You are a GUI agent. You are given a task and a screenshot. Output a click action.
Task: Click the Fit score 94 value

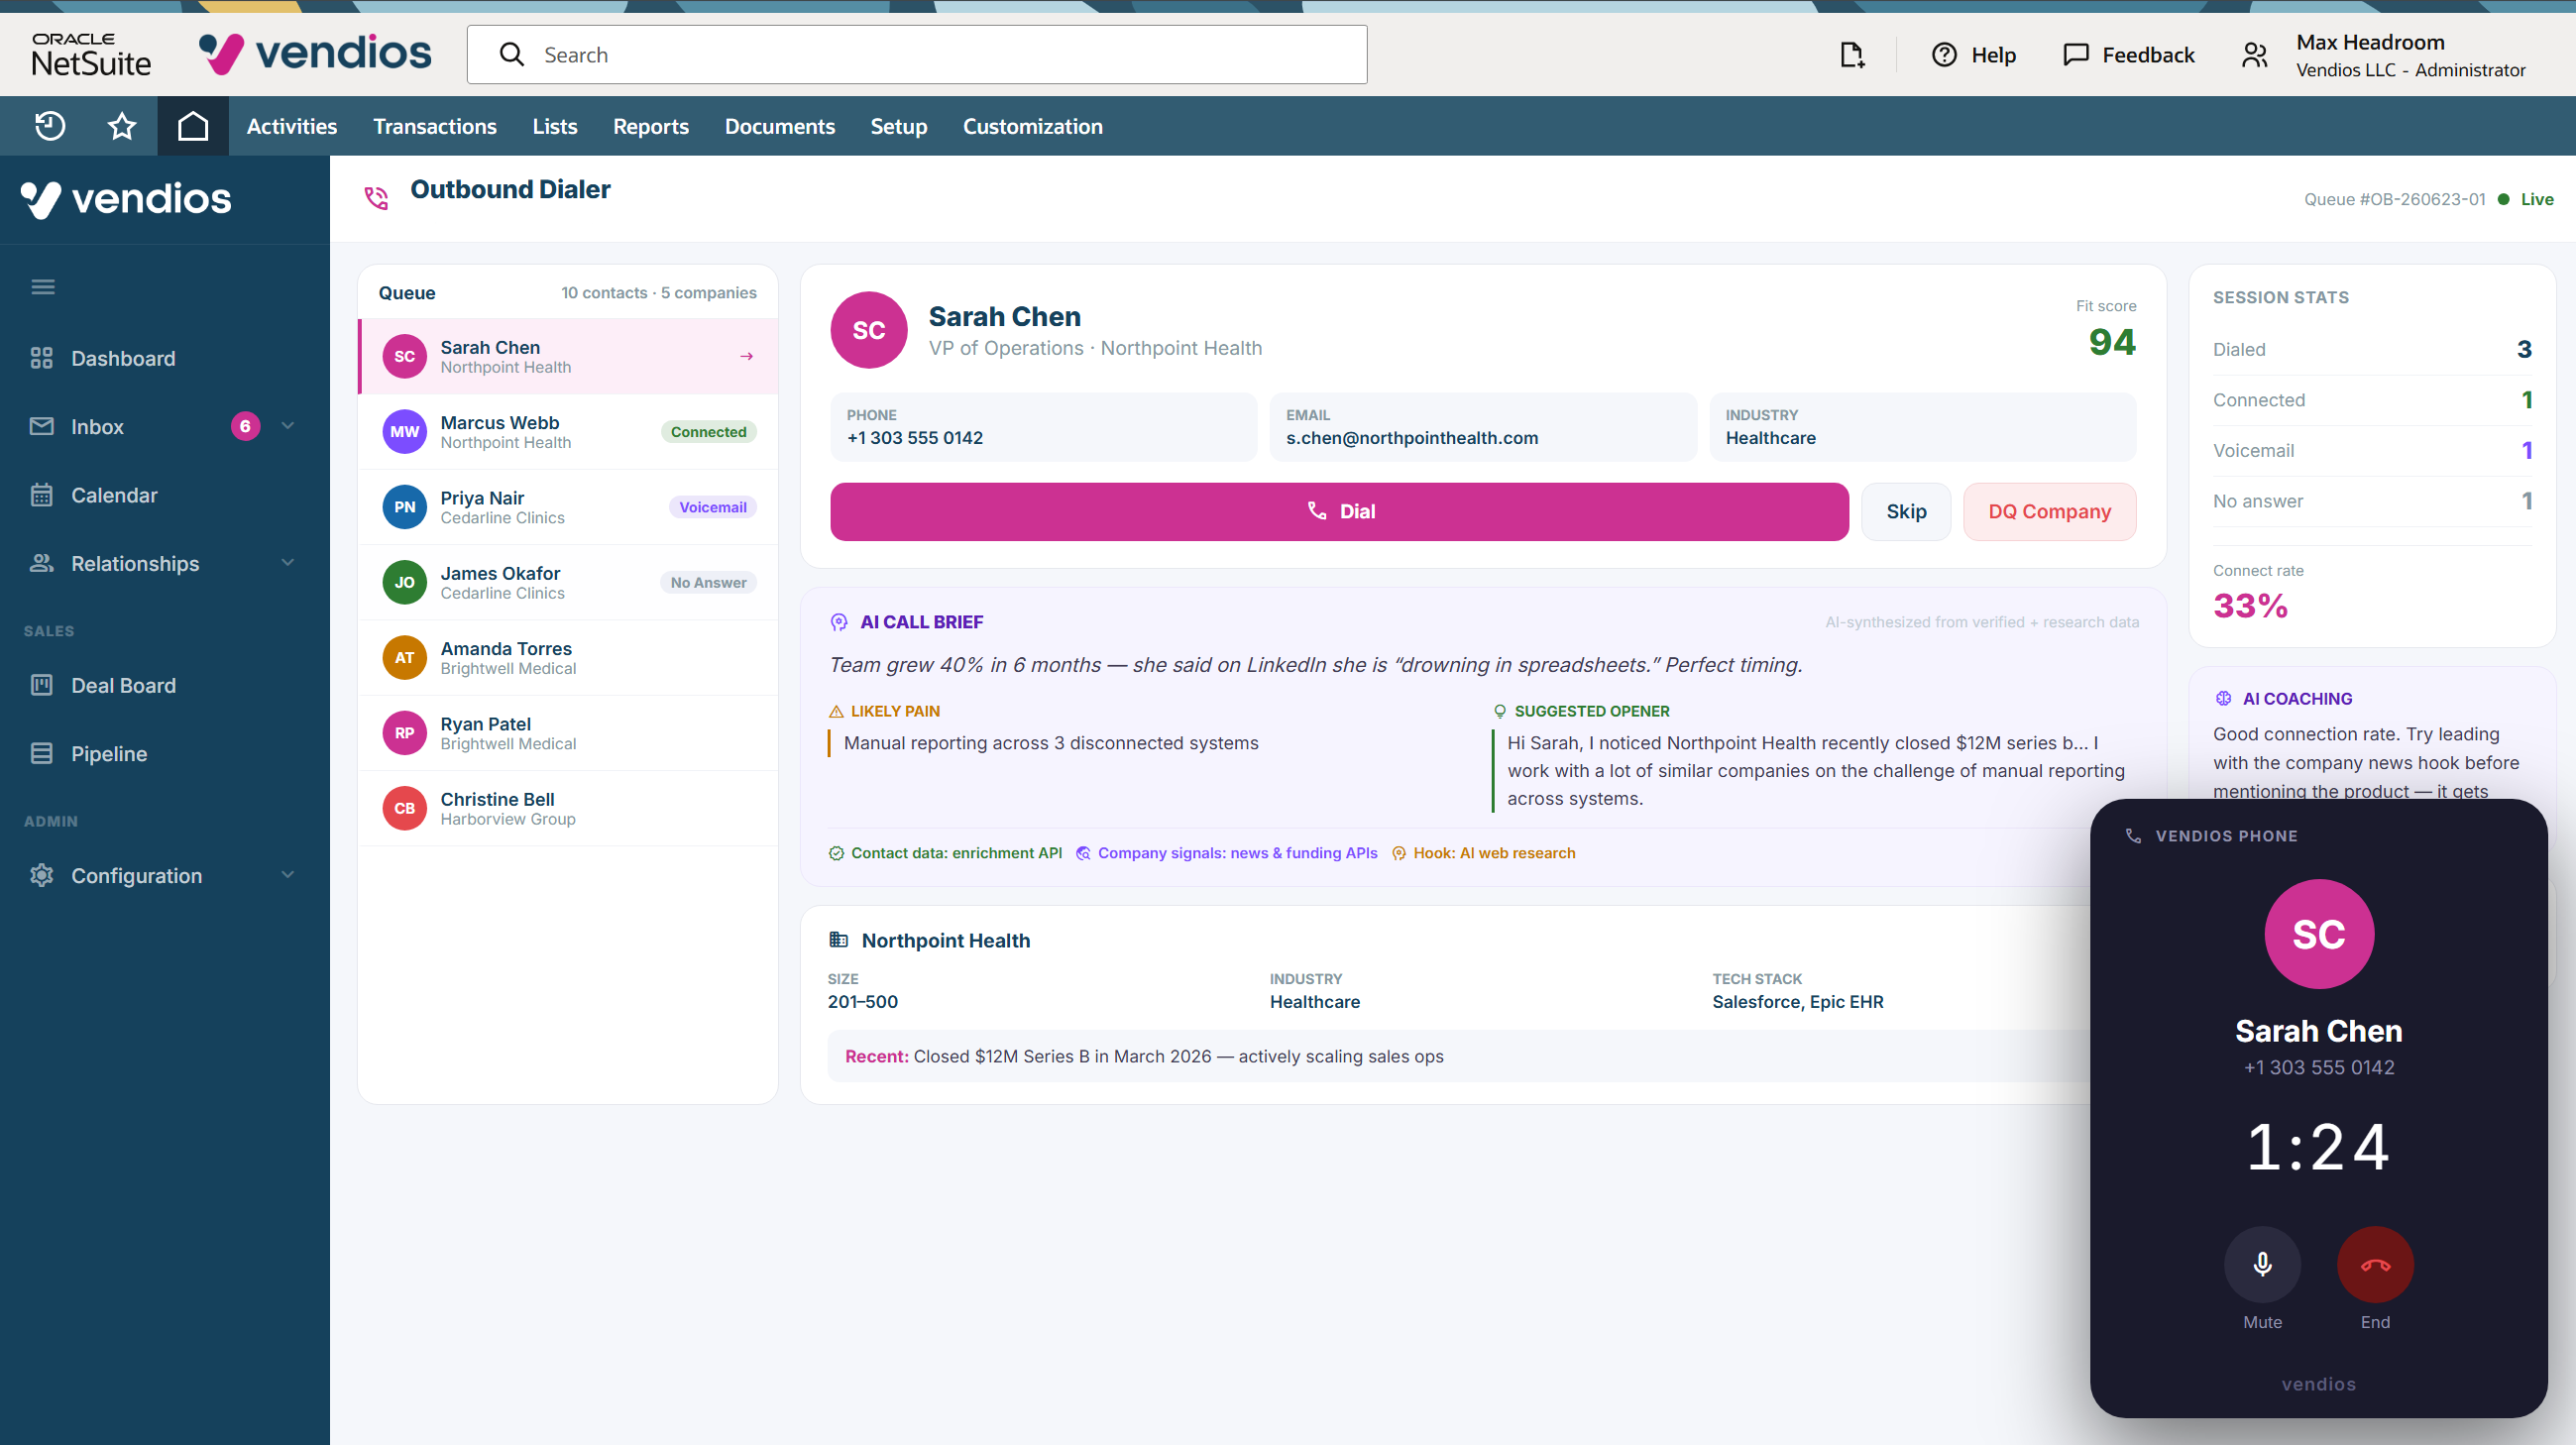point(2111,343)
